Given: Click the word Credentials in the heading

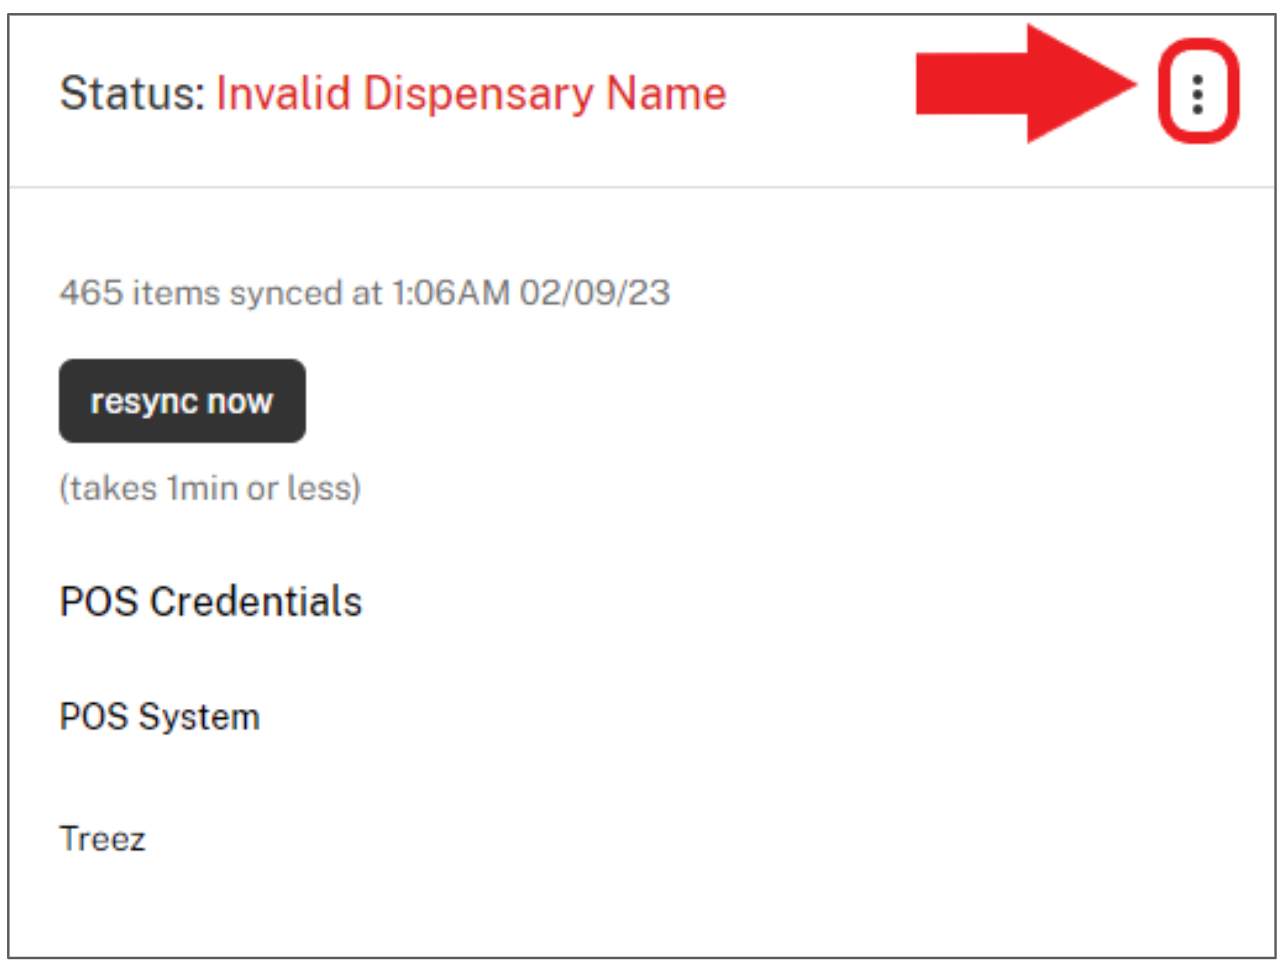Looking at the screenshot, I should point(256,601).
